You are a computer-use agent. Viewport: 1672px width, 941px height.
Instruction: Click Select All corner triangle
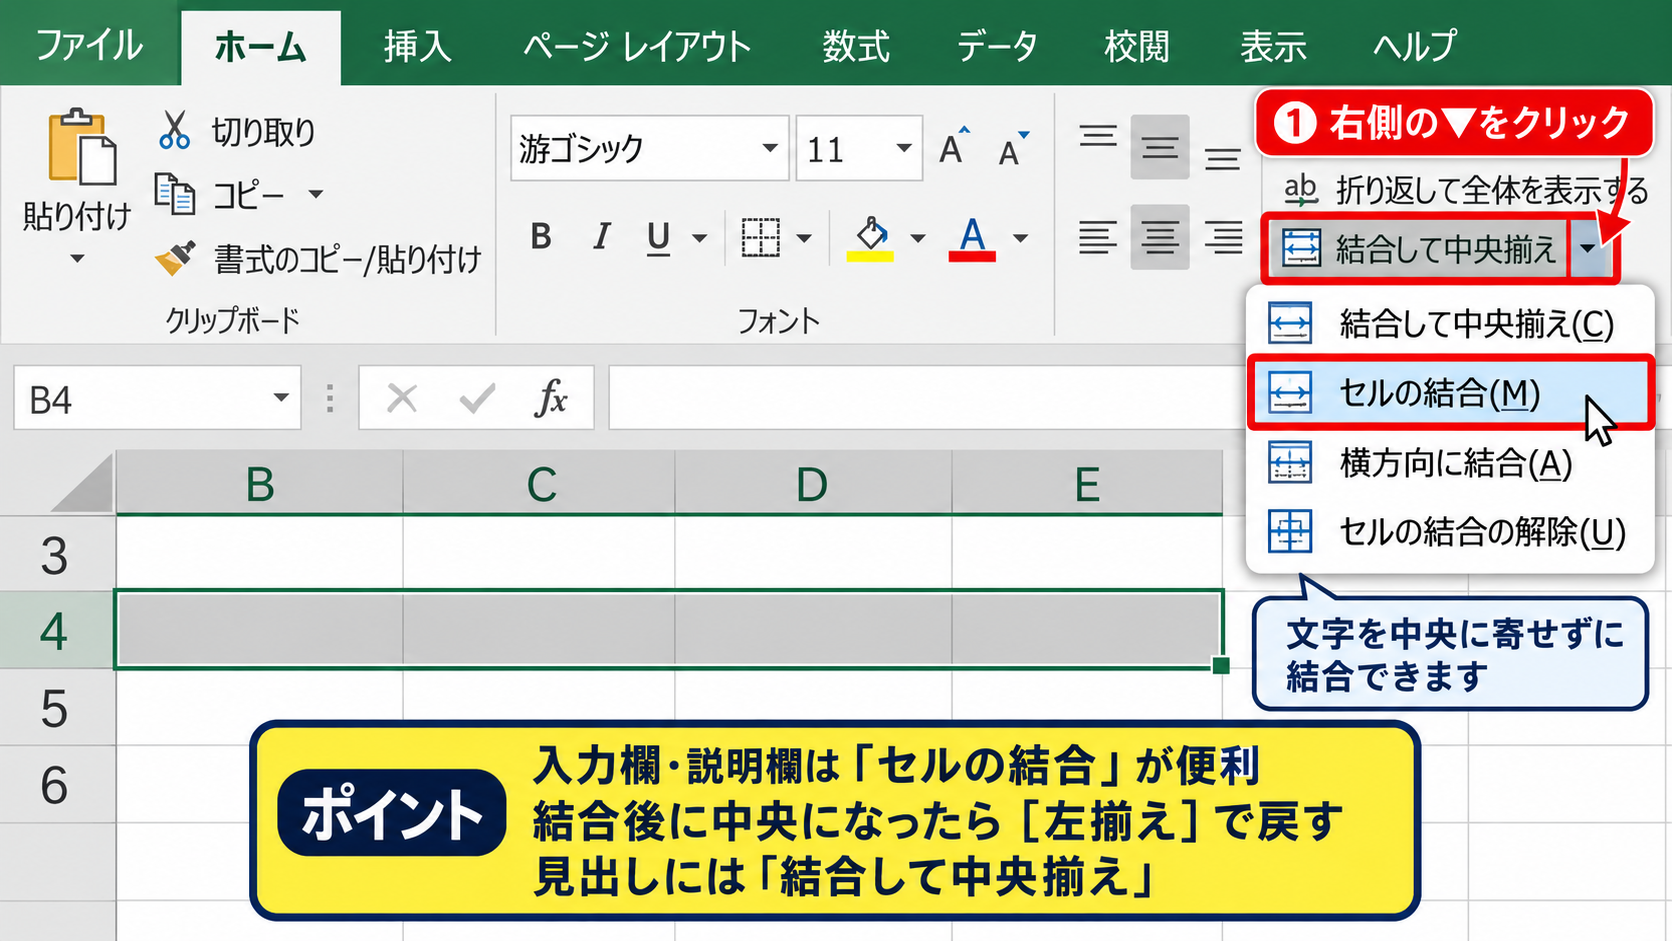click(x=84, y=483)
